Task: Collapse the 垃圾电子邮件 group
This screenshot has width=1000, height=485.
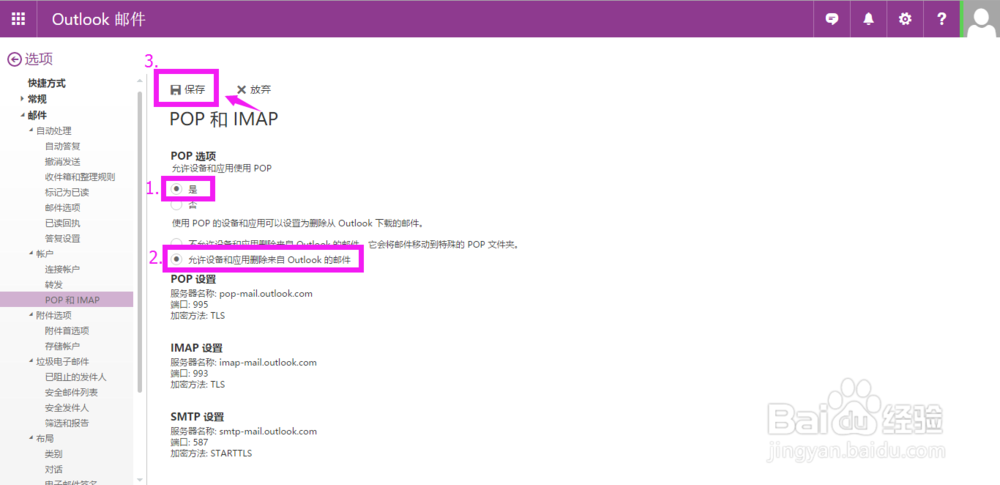Action: pyautogui.click(x=31, y=361)
